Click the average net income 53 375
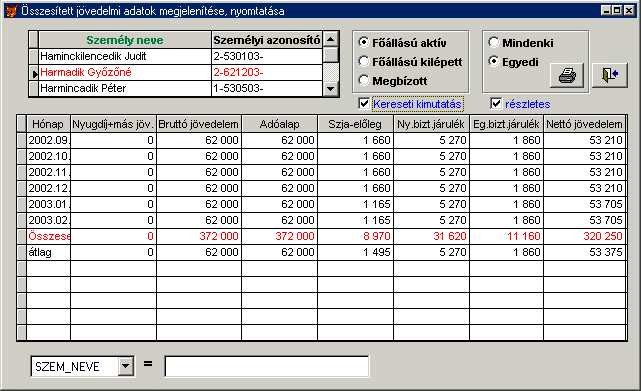The height and width of the screenshot is (391, 641). click(584, 252)
